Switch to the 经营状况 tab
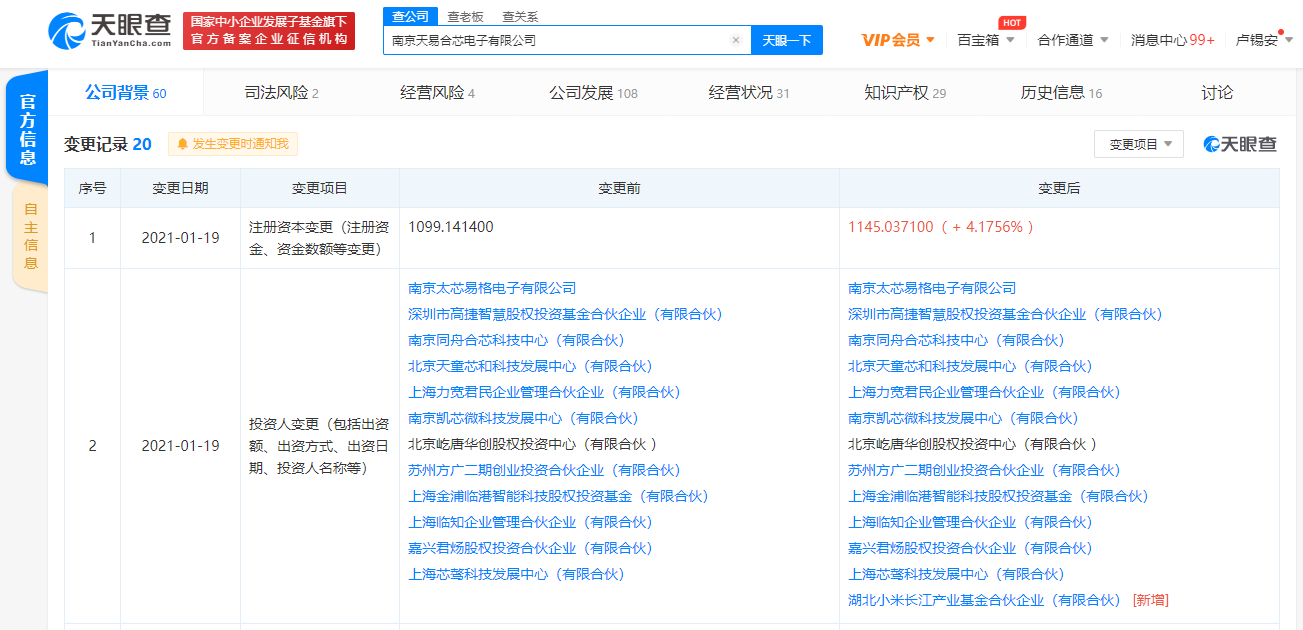Image resolution: width=1303 pixels, height=630 pixels. pyautogui.click(x=748, y=93)
